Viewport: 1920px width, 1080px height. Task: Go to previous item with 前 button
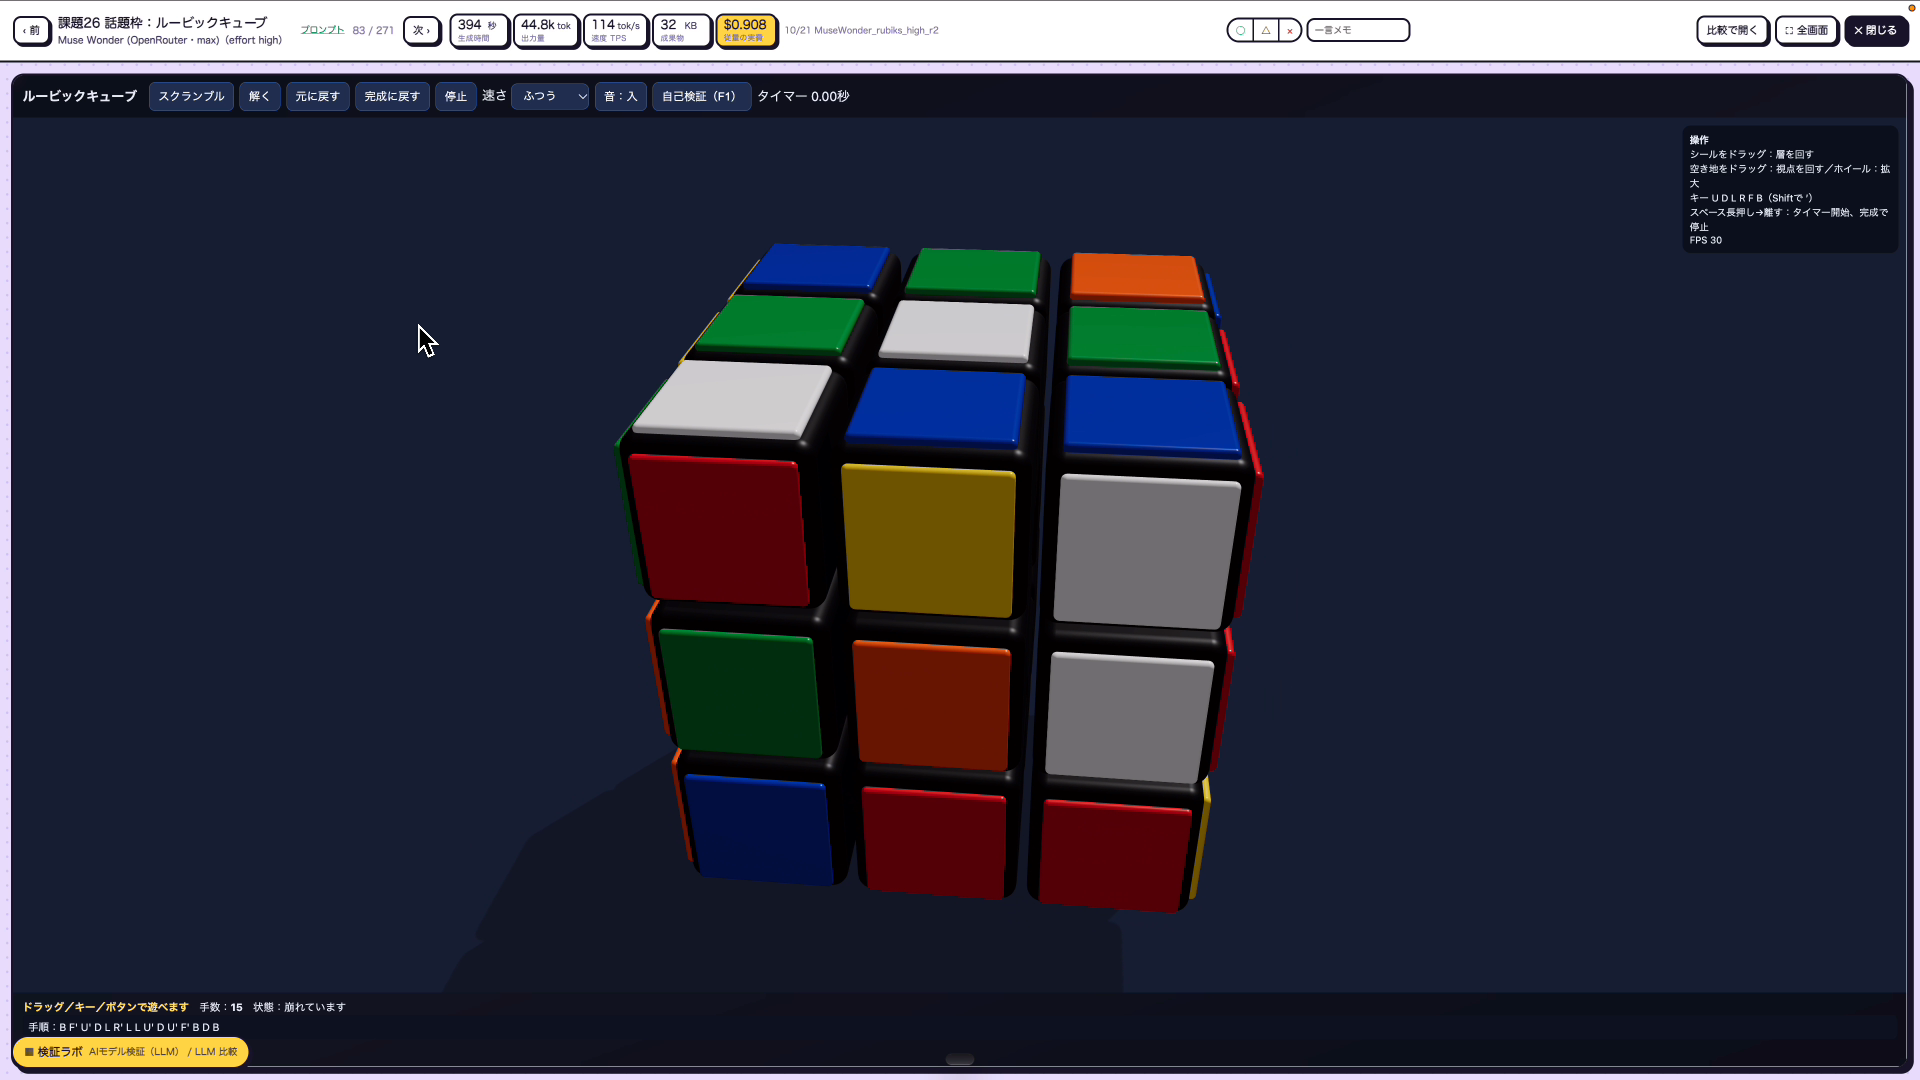pos(32,31)
